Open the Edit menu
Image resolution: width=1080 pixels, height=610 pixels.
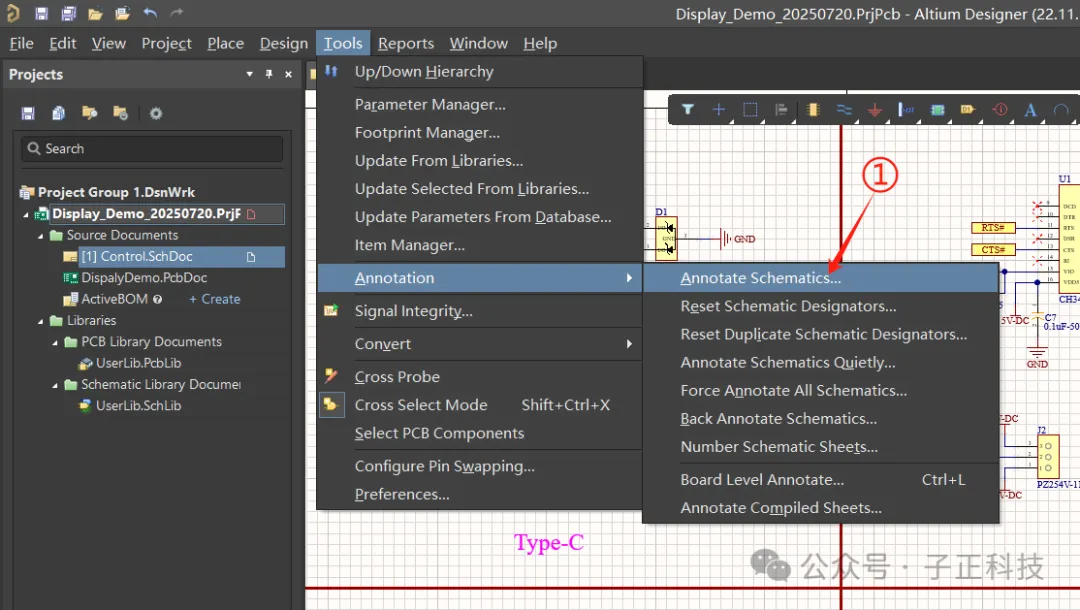[63, 43]
